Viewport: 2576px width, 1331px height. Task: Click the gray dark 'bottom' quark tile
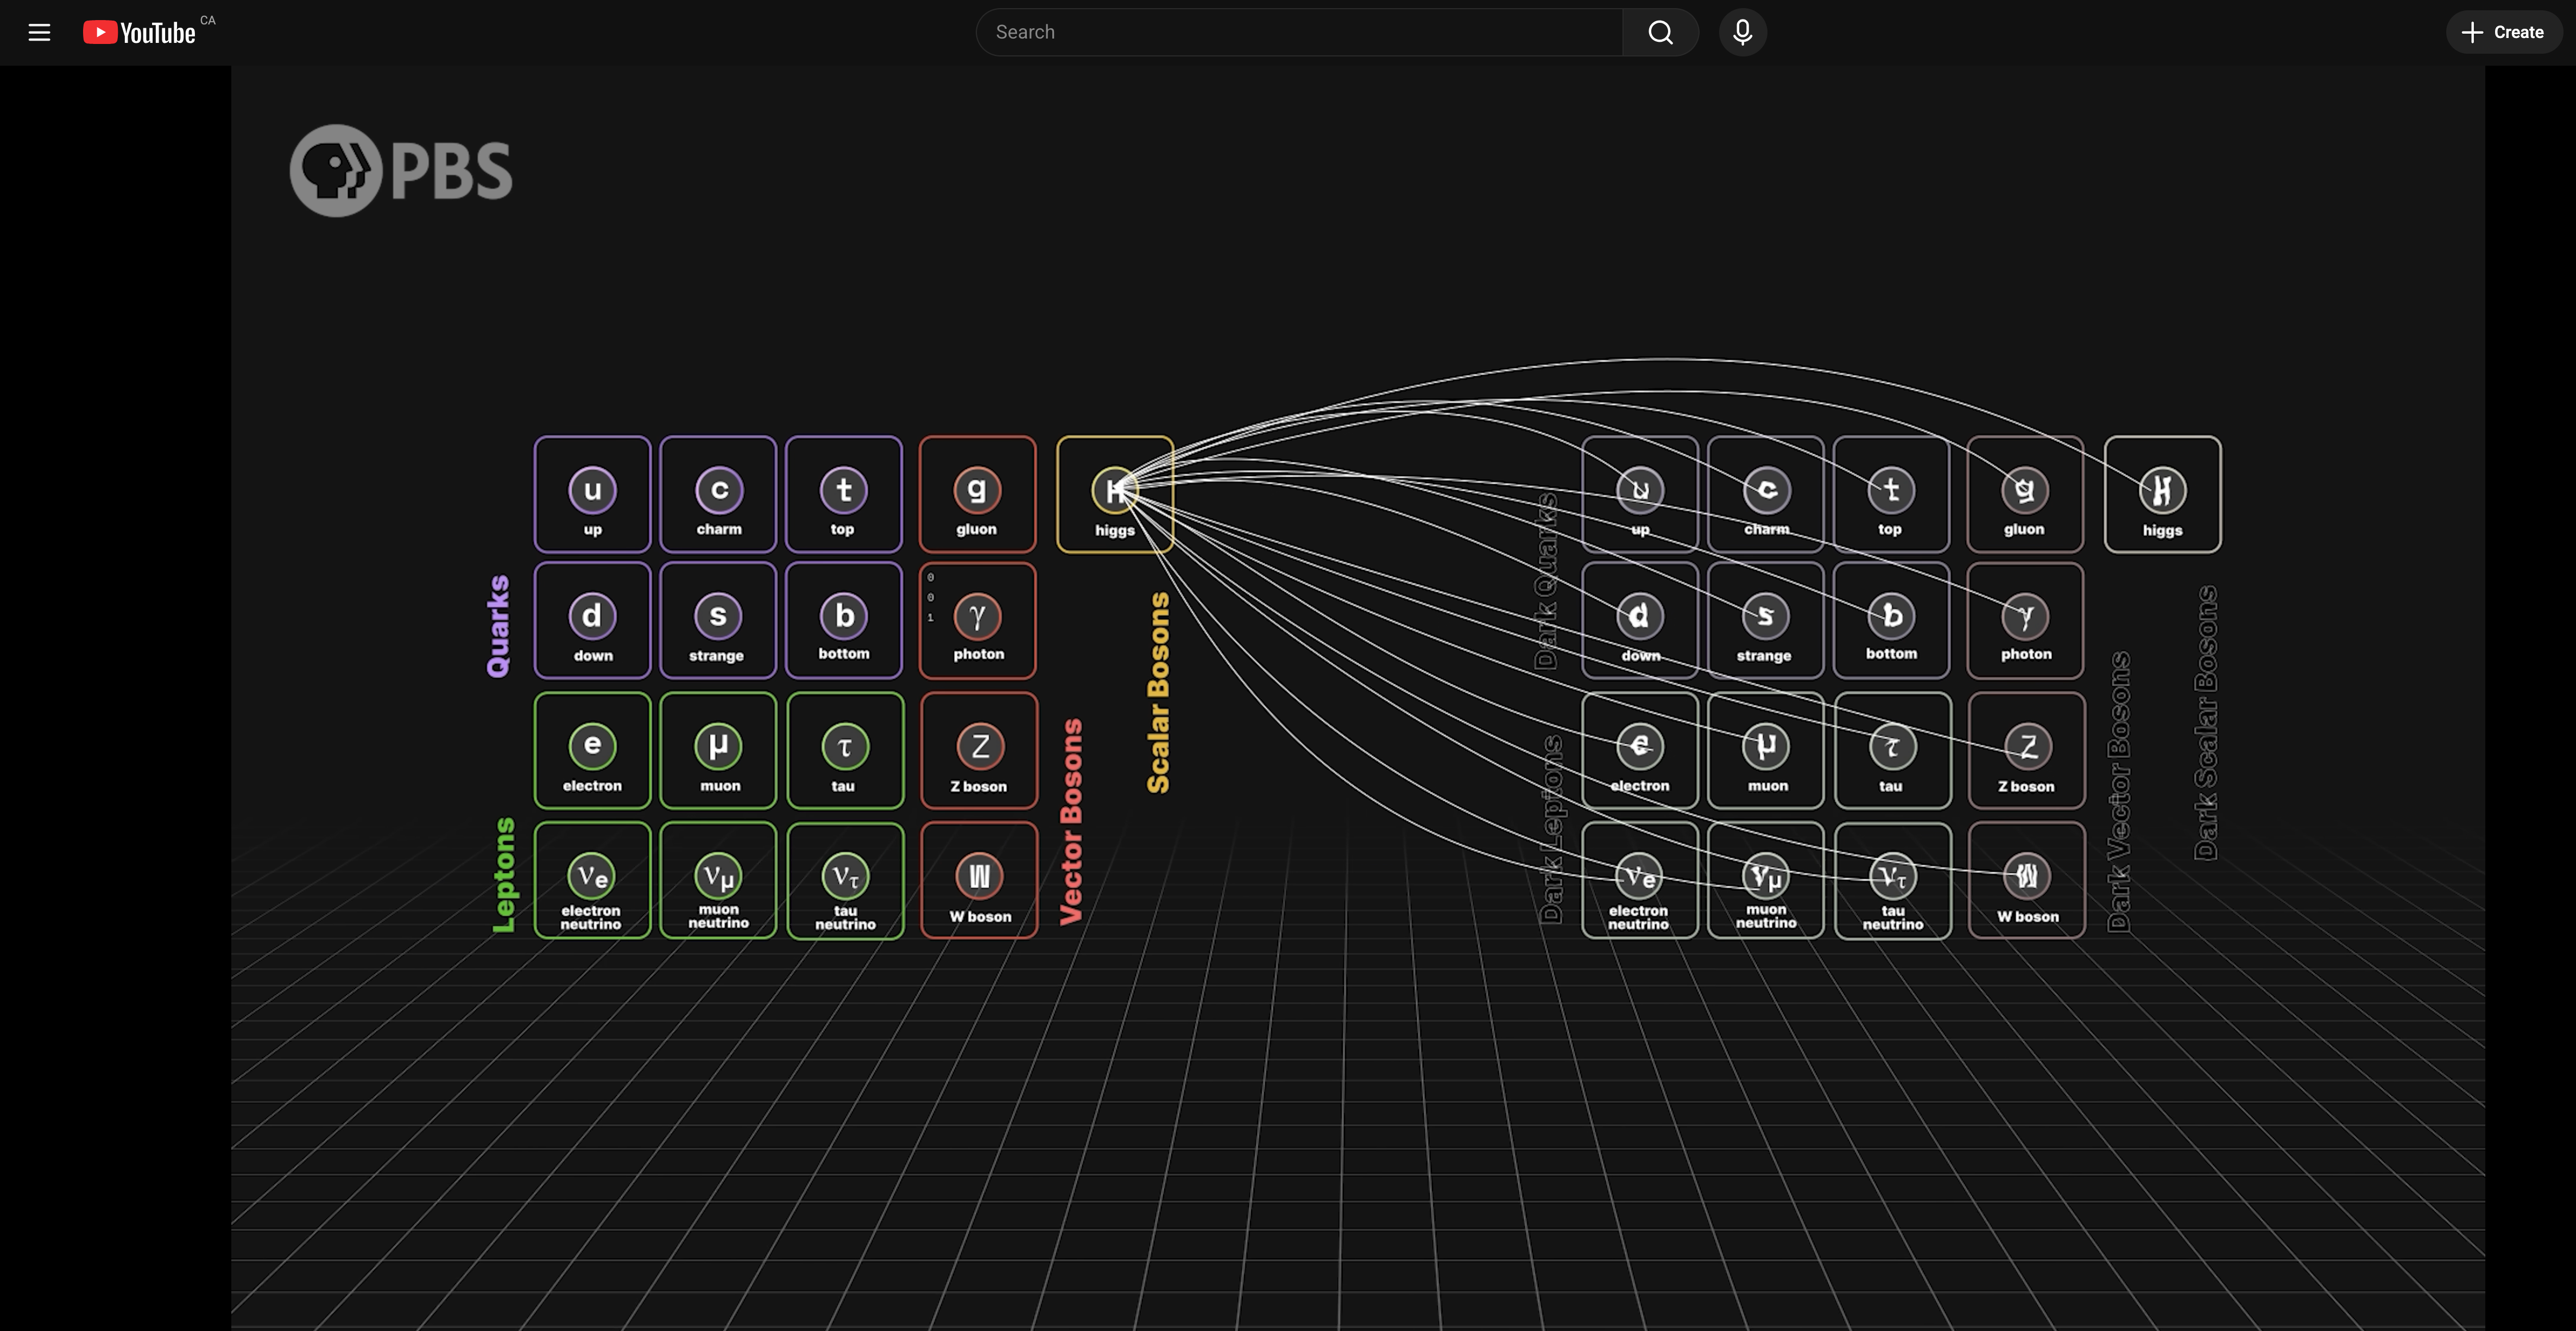(x=1892, y=620)
